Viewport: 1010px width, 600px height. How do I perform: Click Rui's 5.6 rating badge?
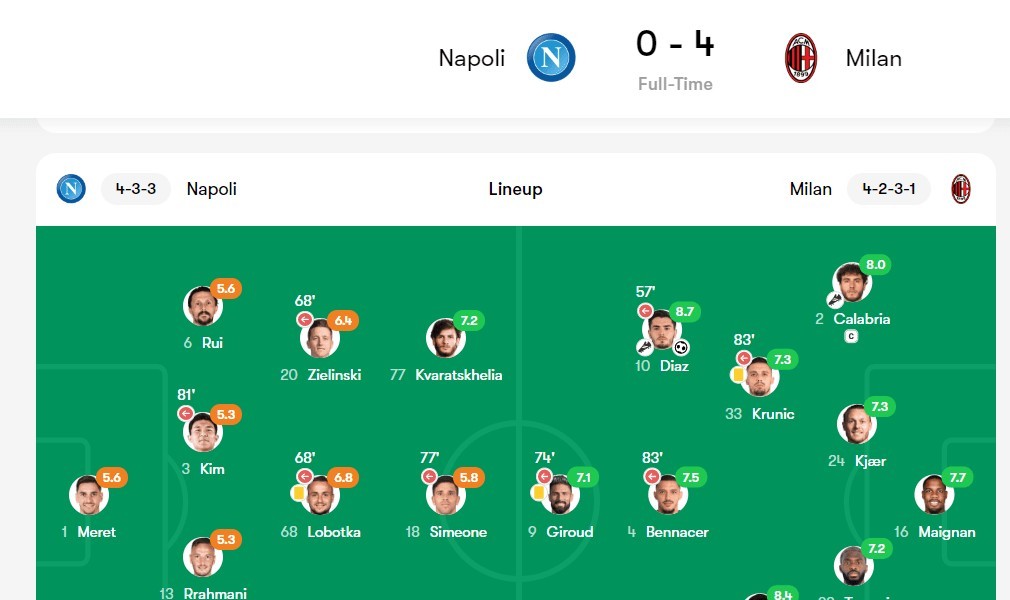click(226, 289)
